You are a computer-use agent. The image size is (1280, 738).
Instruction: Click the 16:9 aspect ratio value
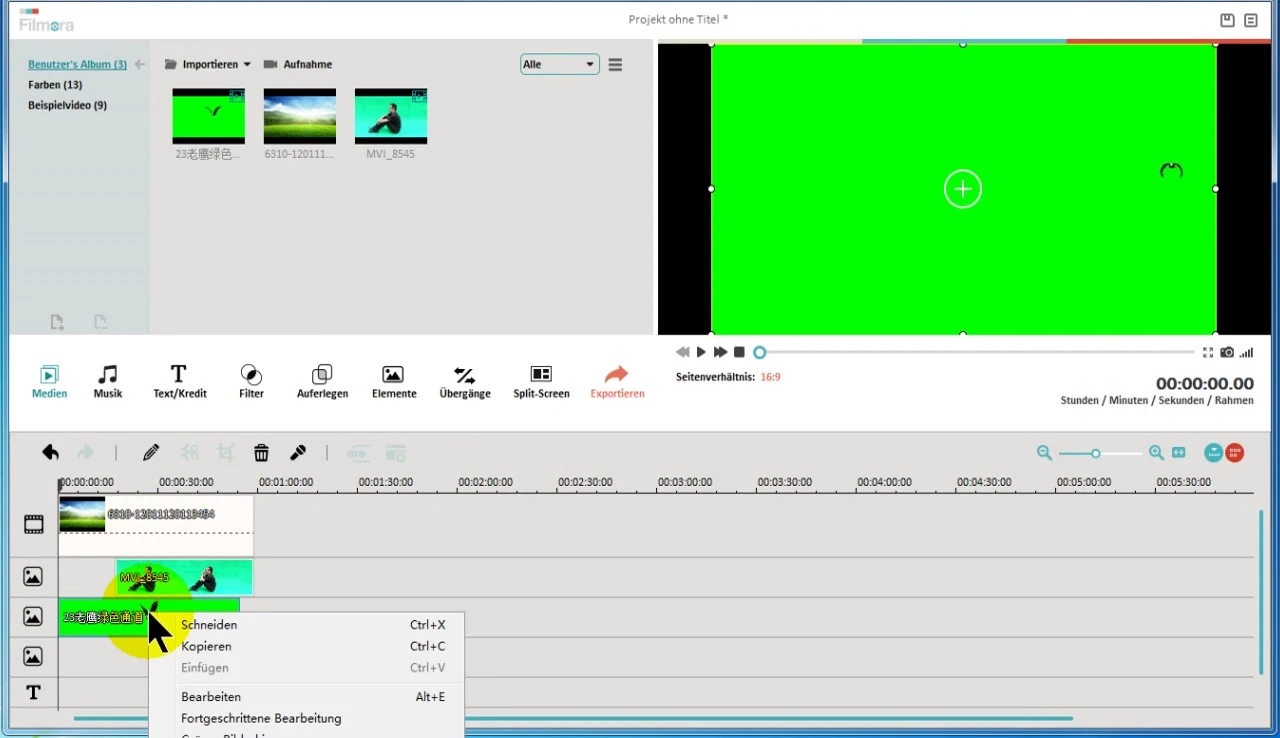click(x=770, y=377)
